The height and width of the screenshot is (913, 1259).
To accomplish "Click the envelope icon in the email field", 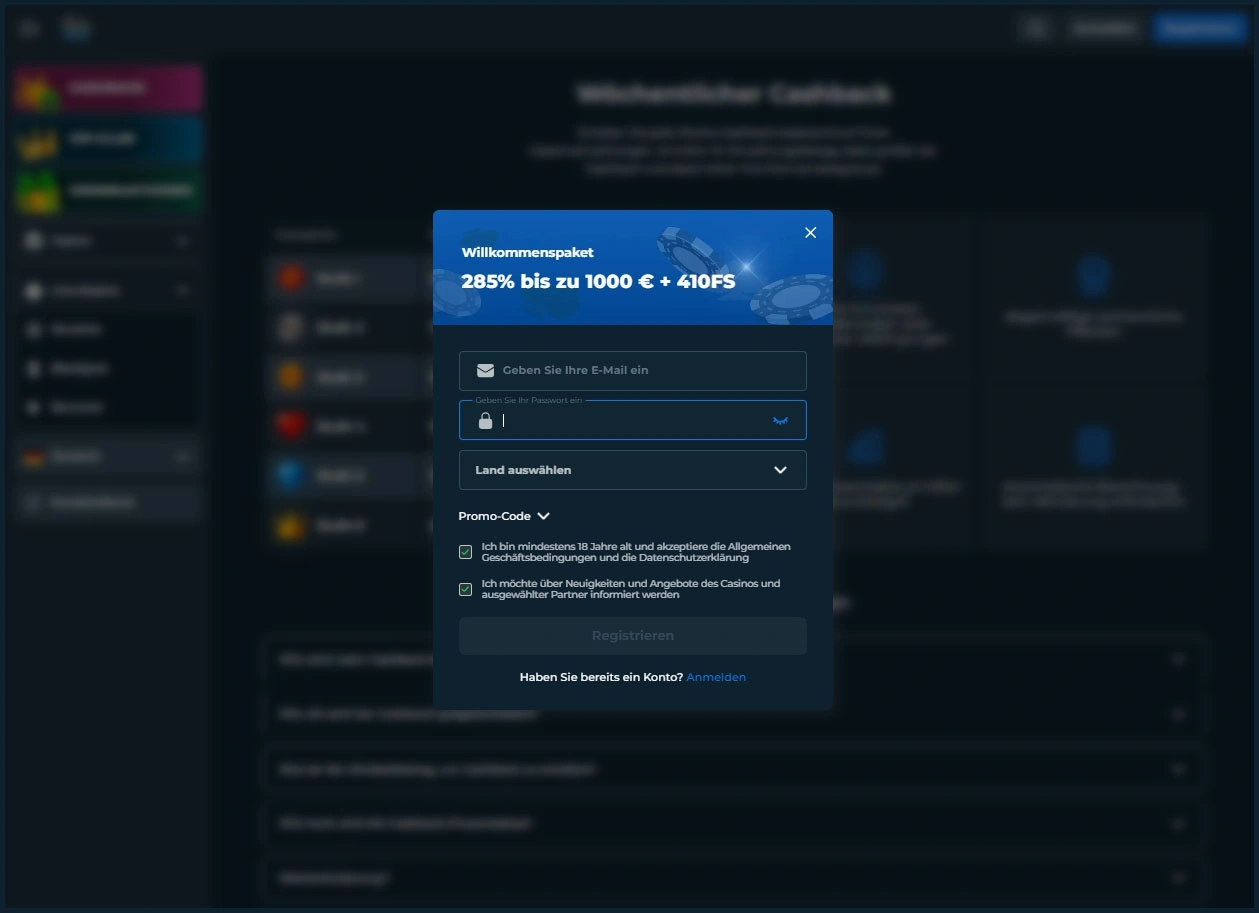I will click(x=484, y=370).
